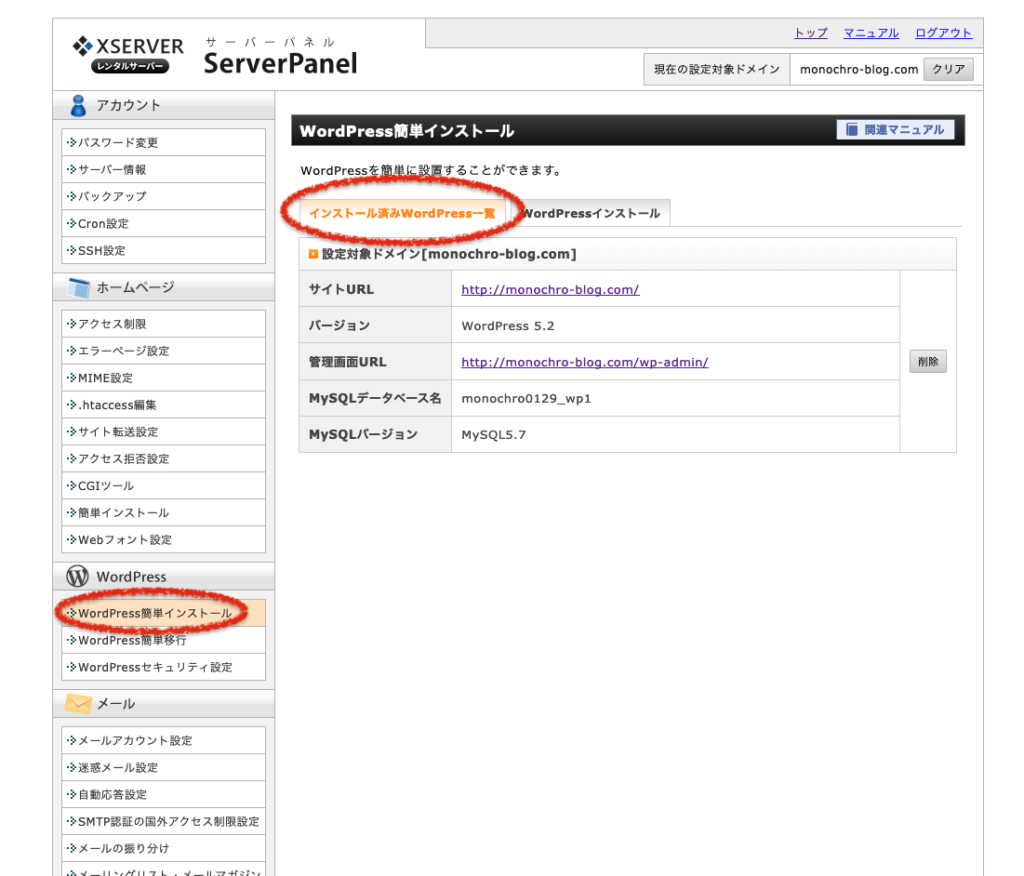This screenshot has width=1024, height=876.
Task: Click the 設定対象ドメイン[monochro-blog.com] heading
Action: [x=449, y=254]
